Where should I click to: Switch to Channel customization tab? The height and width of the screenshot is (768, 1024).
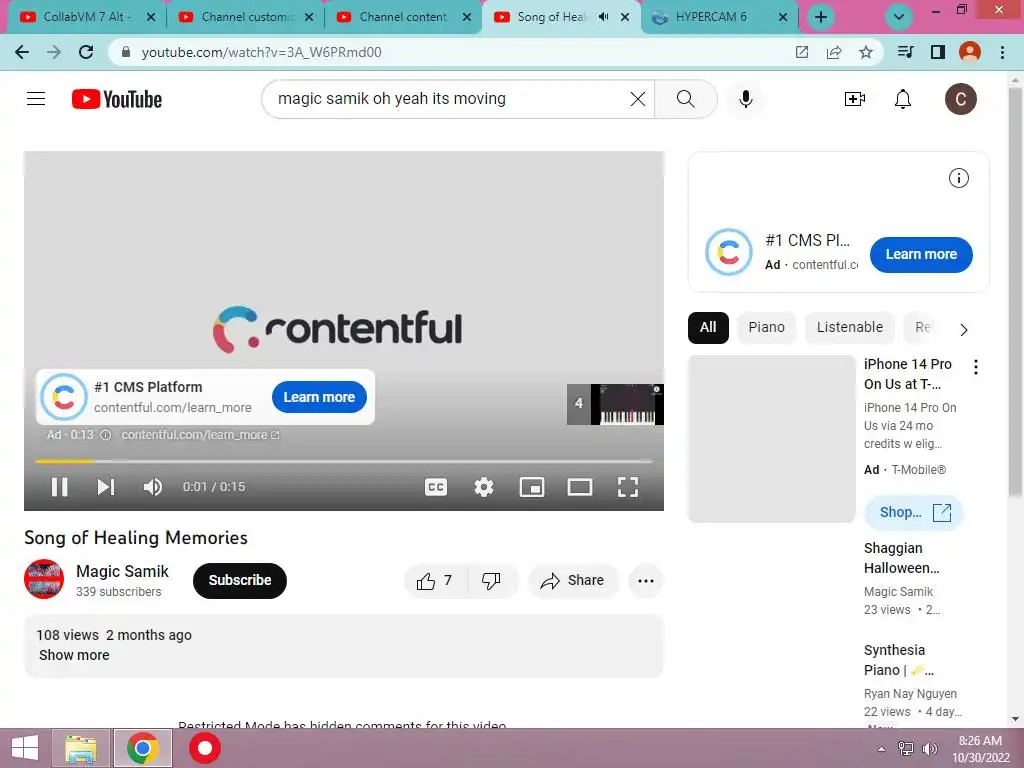[x=246, y=17]
